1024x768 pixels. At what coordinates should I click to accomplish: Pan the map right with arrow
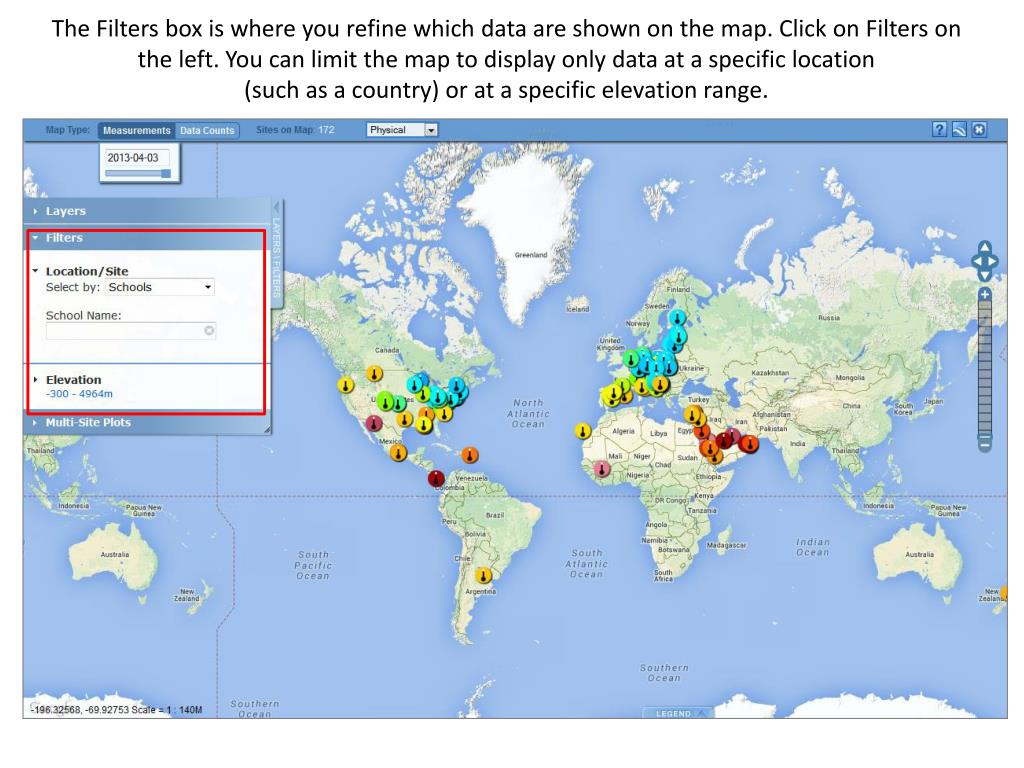tap(993, 261)
